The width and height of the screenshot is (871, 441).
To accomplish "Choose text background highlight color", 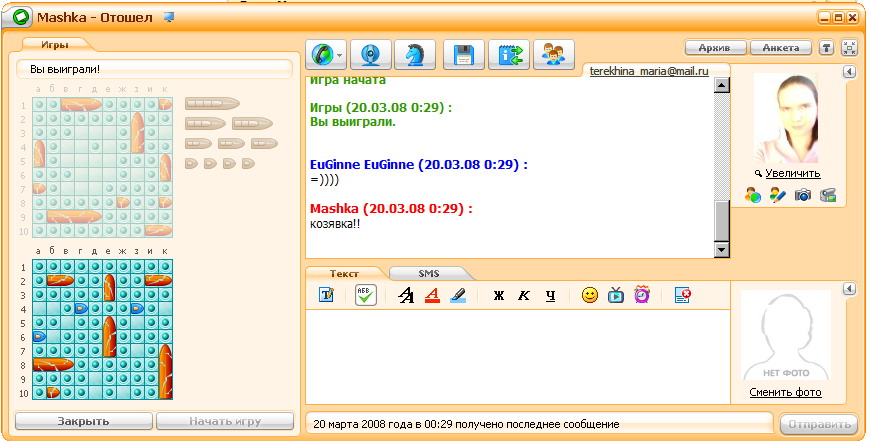I will (x=458, y=295).
